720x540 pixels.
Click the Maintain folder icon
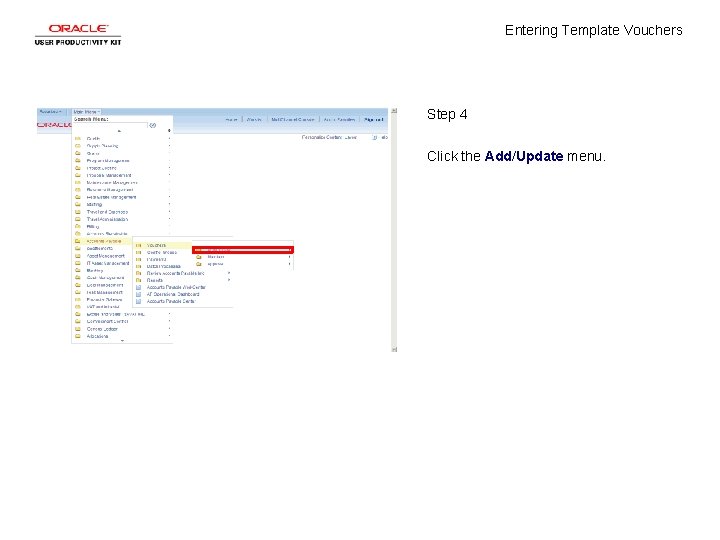199,257
